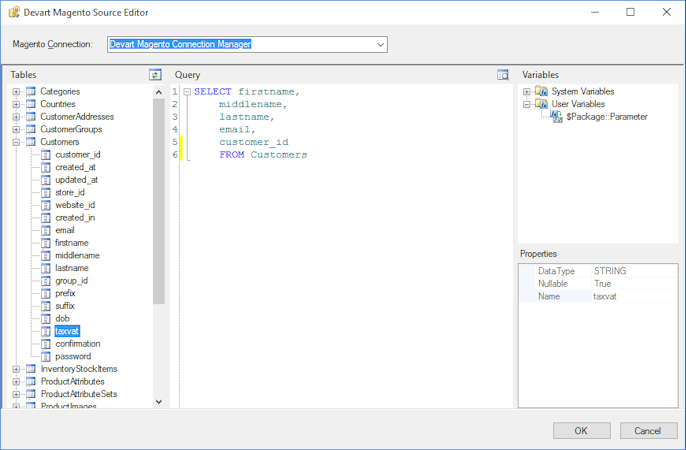Expand the Countries table node

pyautogui.click(x=17, y=105)
